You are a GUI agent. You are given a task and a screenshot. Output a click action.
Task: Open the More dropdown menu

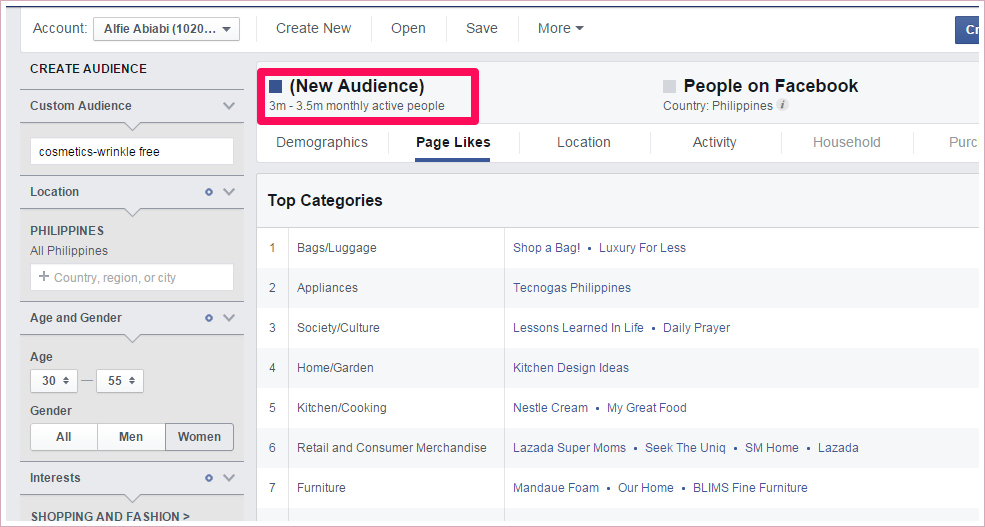[x=560, y=28]
